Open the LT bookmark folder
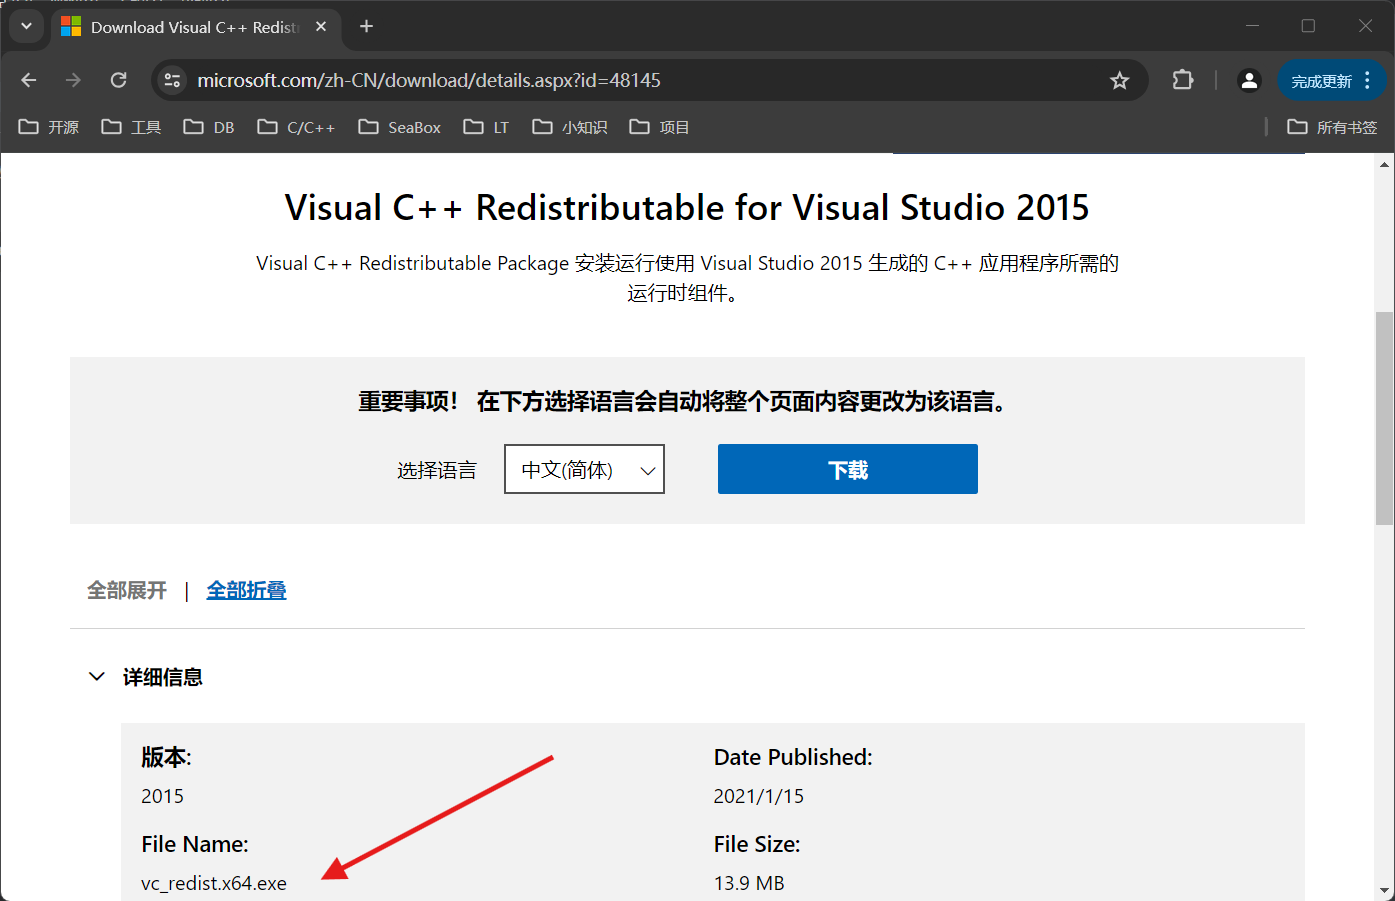The image size is (1395, 901). pos(487,127)
